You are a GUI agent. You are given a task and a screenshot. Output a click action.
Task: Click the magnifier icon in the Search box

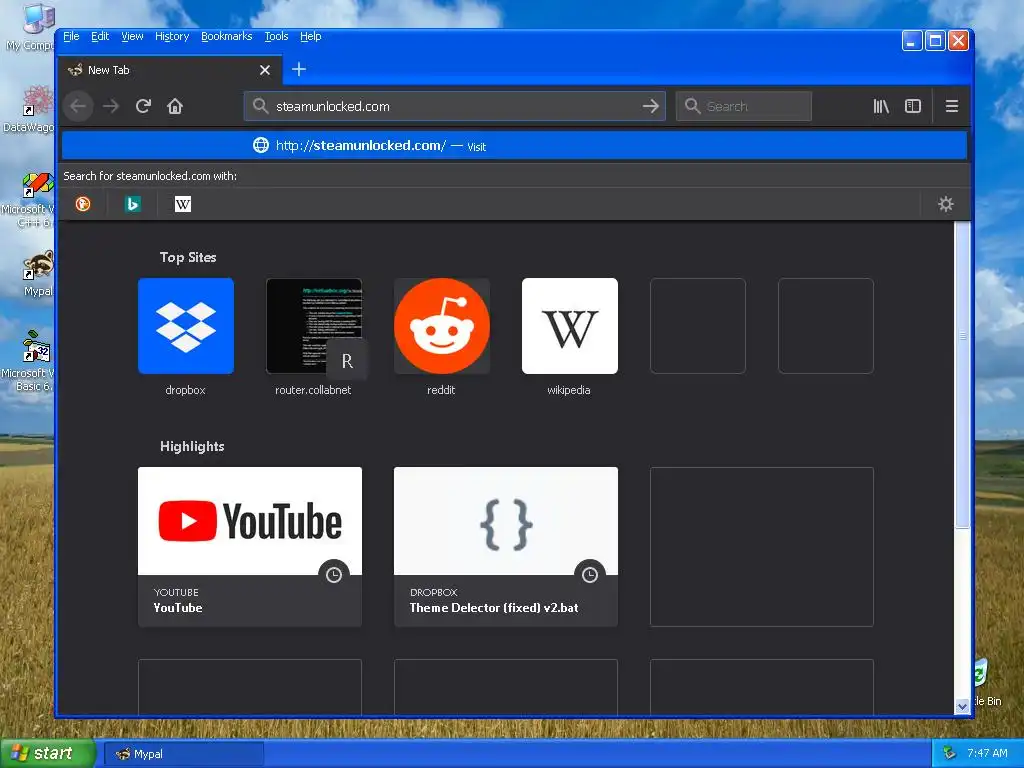click(x=692, y=106)
